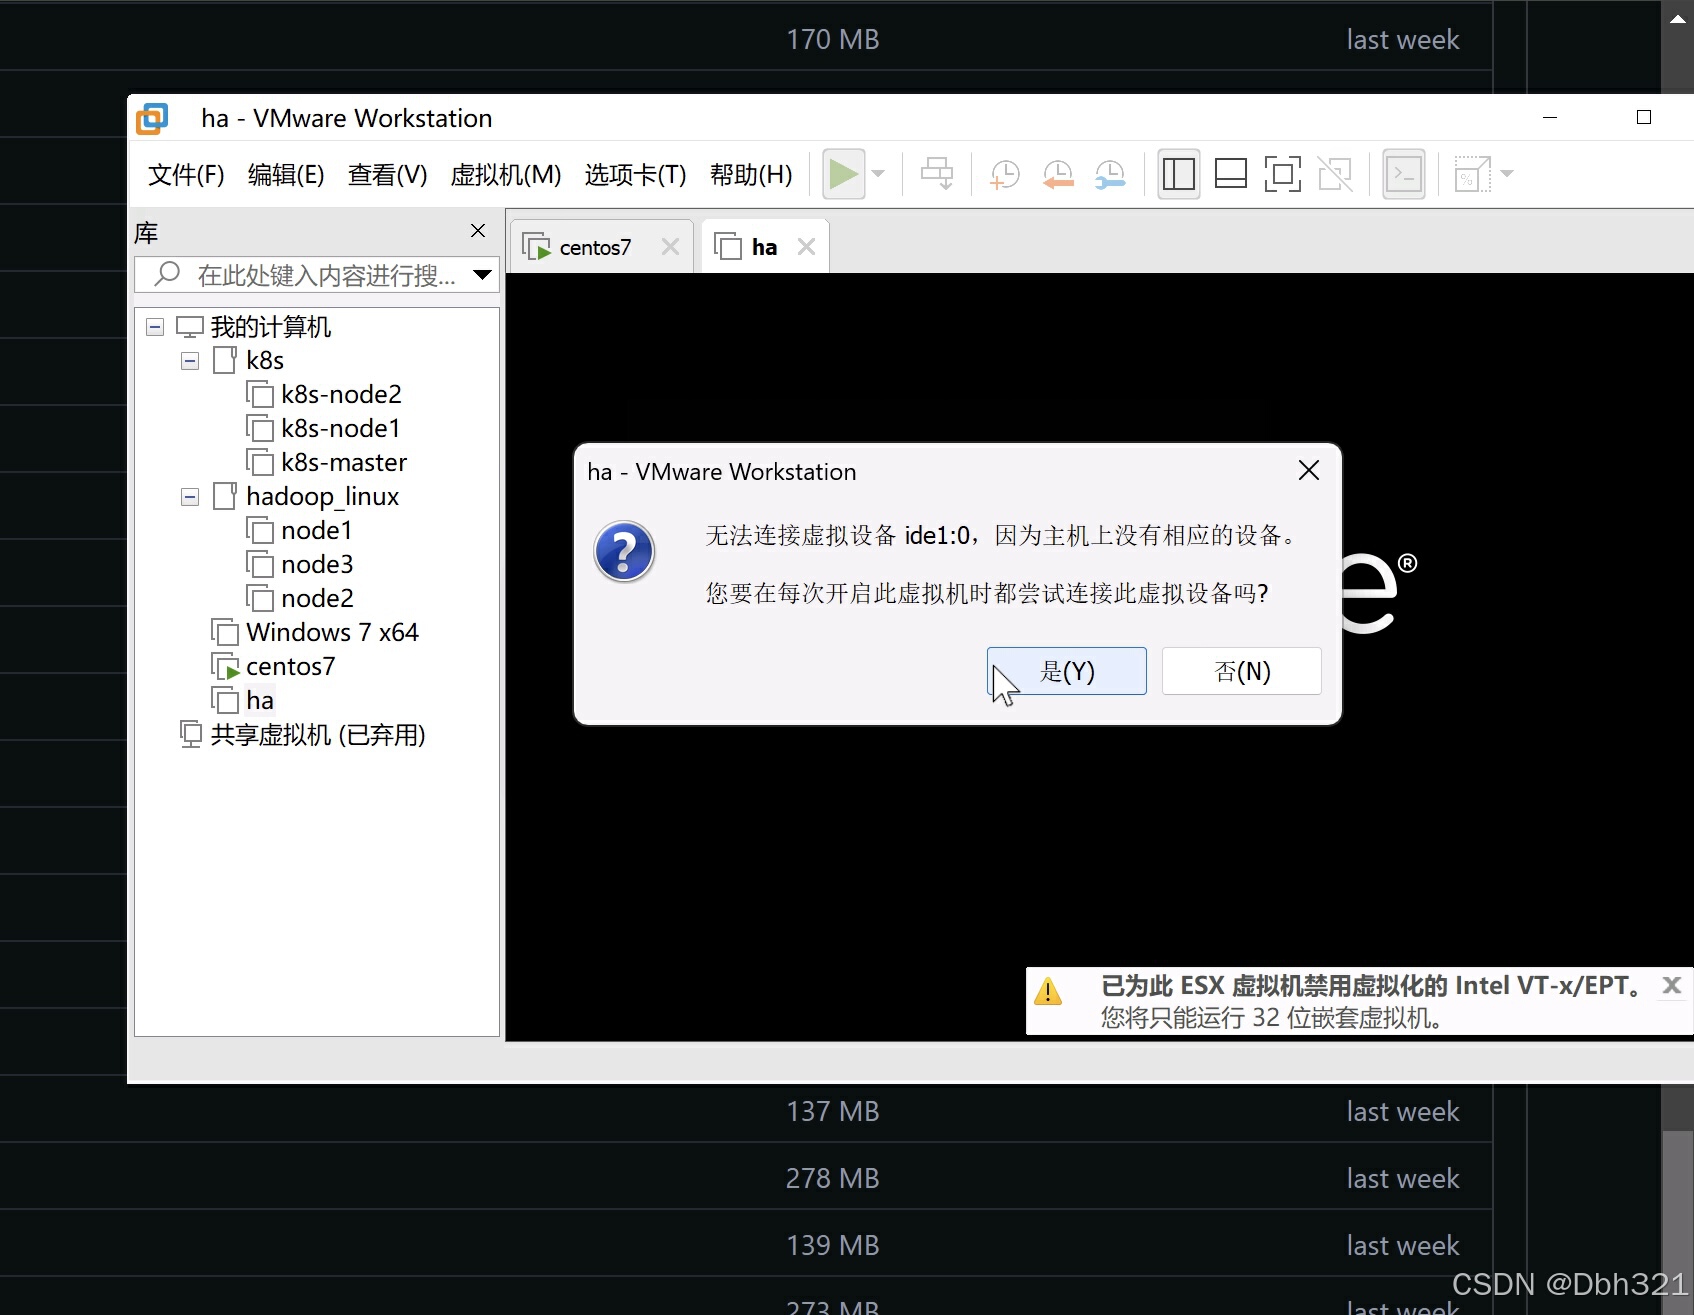Click the 137 MB size in background list
The height and width of the screenshot is (1315, 1694).
coord(832,1112)
